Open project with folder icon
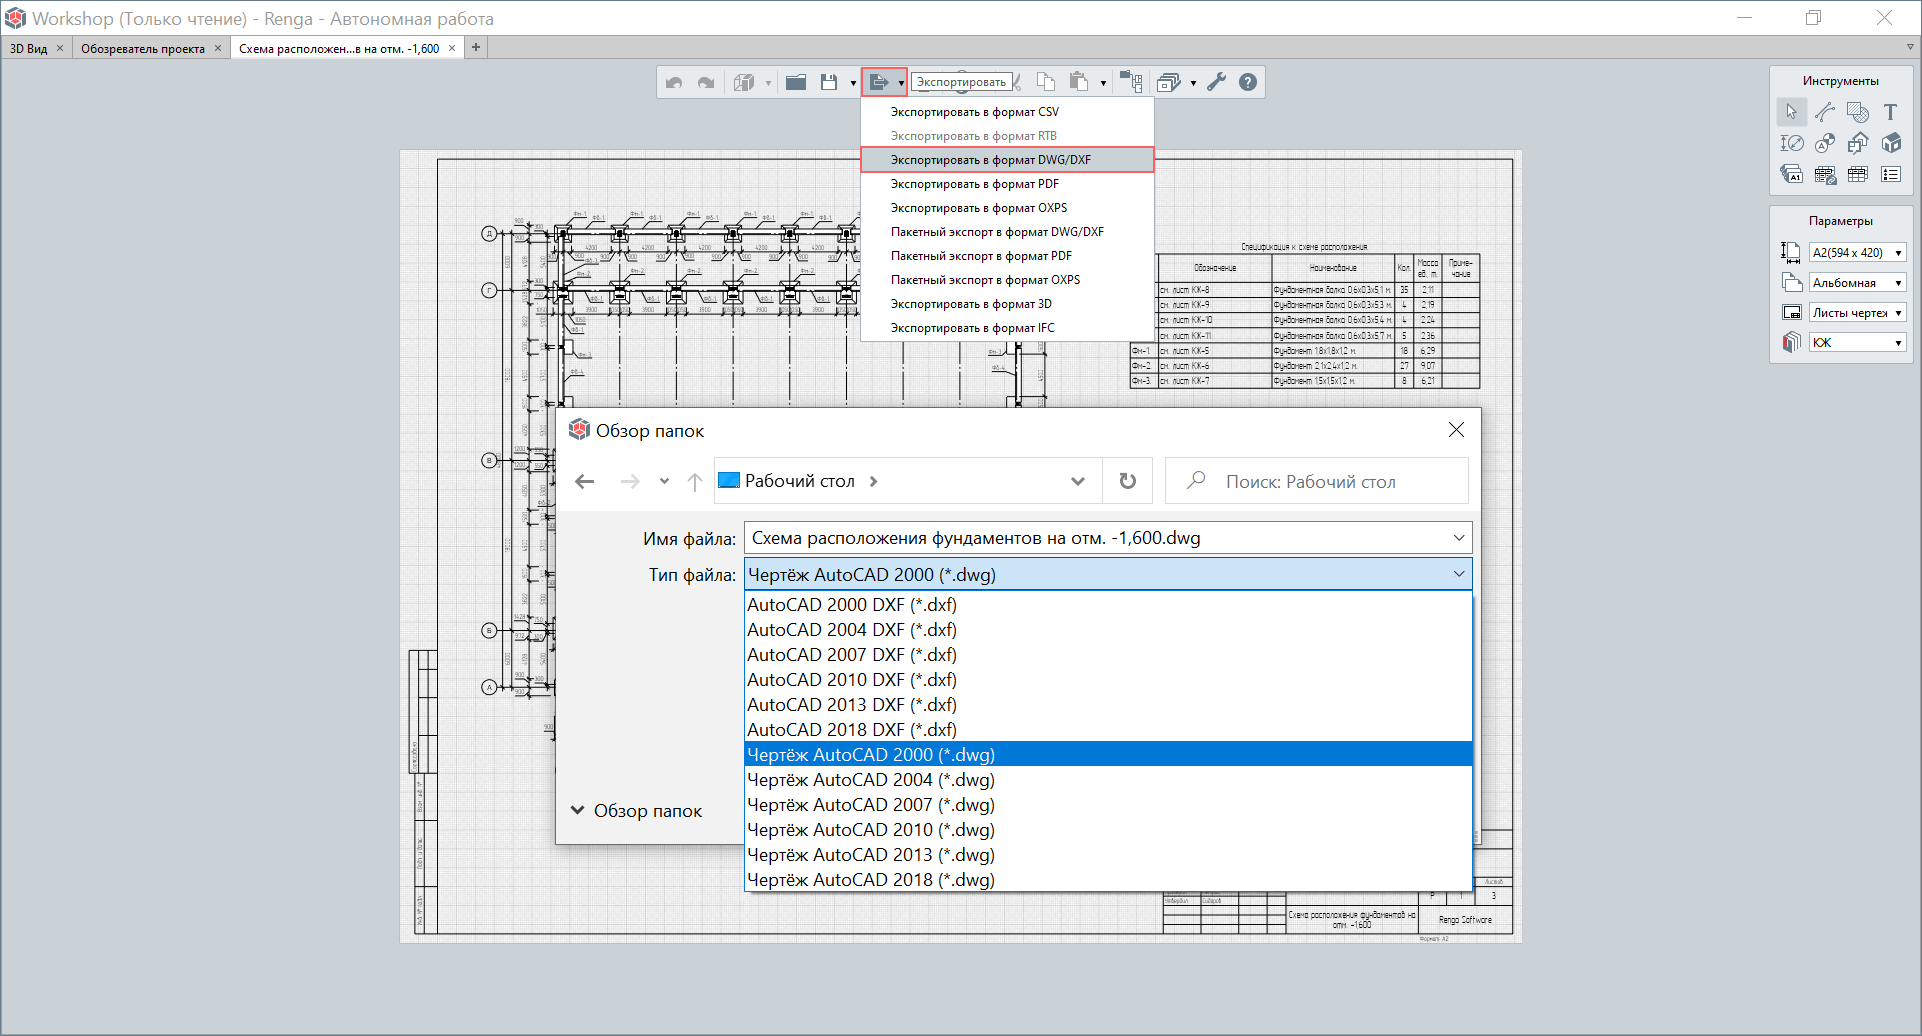Image resolution: width=1922 pixels, height=1036 pixels. click(x=796, y=83)
